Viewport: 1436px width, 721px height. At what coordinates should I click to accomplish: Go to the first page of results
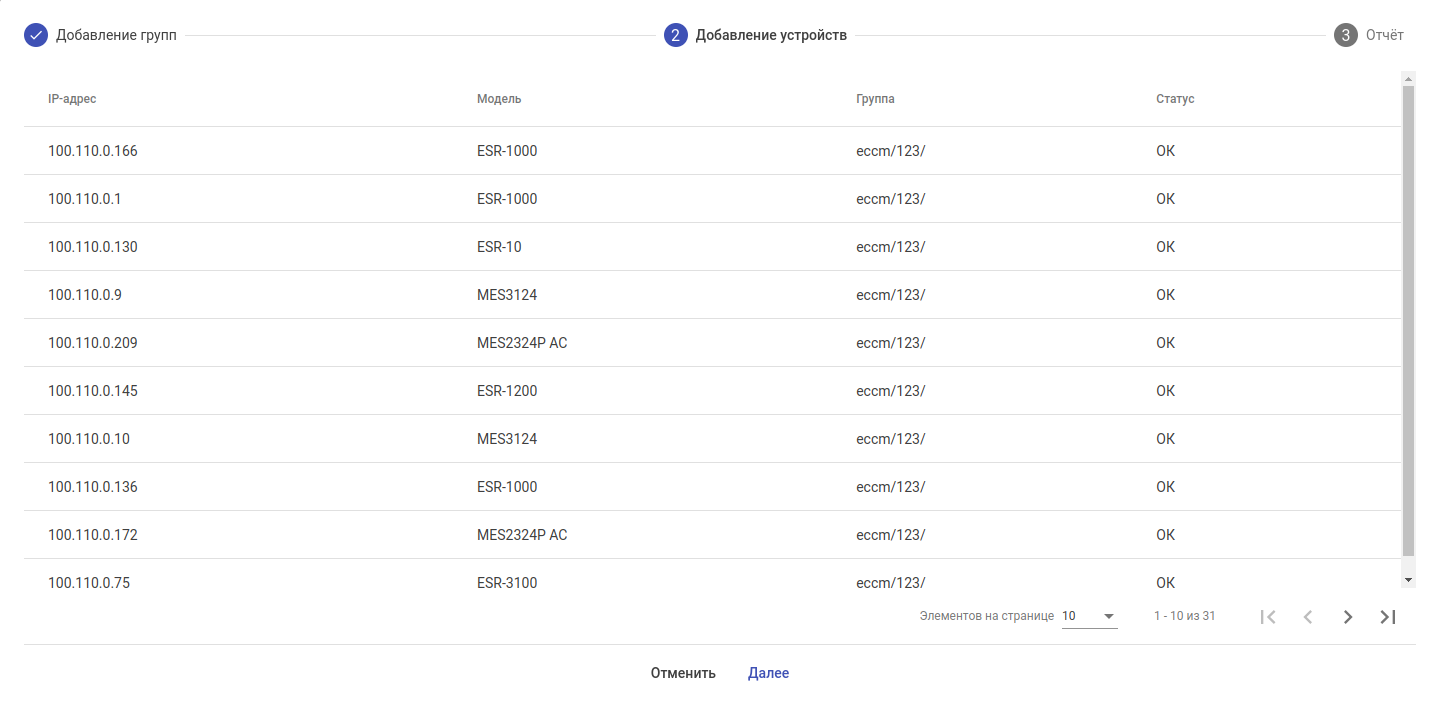click(1268, 617)
